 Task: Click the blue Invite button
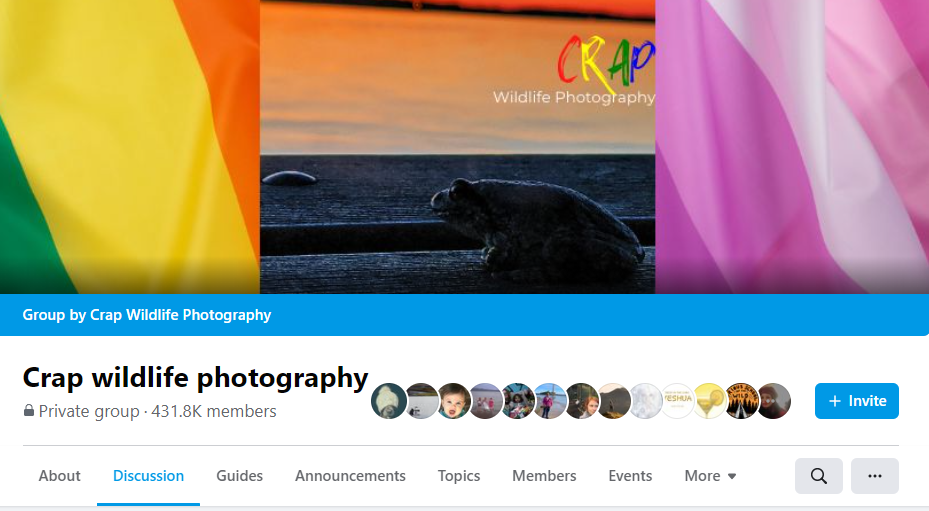[857, 401]
